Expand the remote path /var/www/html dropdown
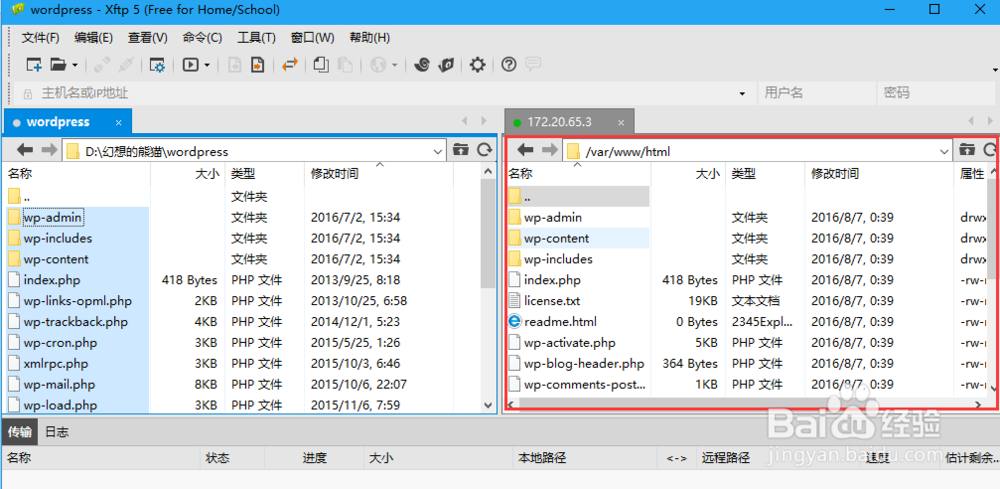The height and width of the screenshot is (489, 1000). [945, 151]
